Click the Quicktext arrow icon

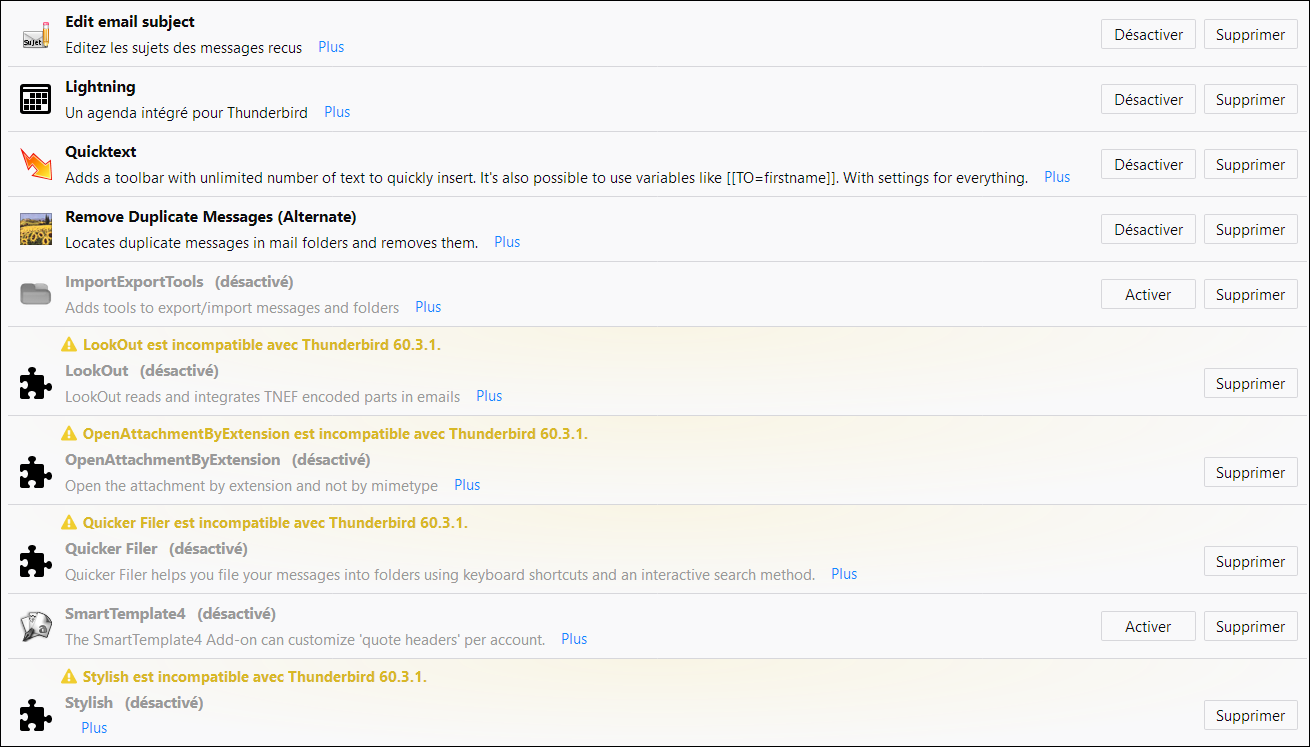click(36, 165)
